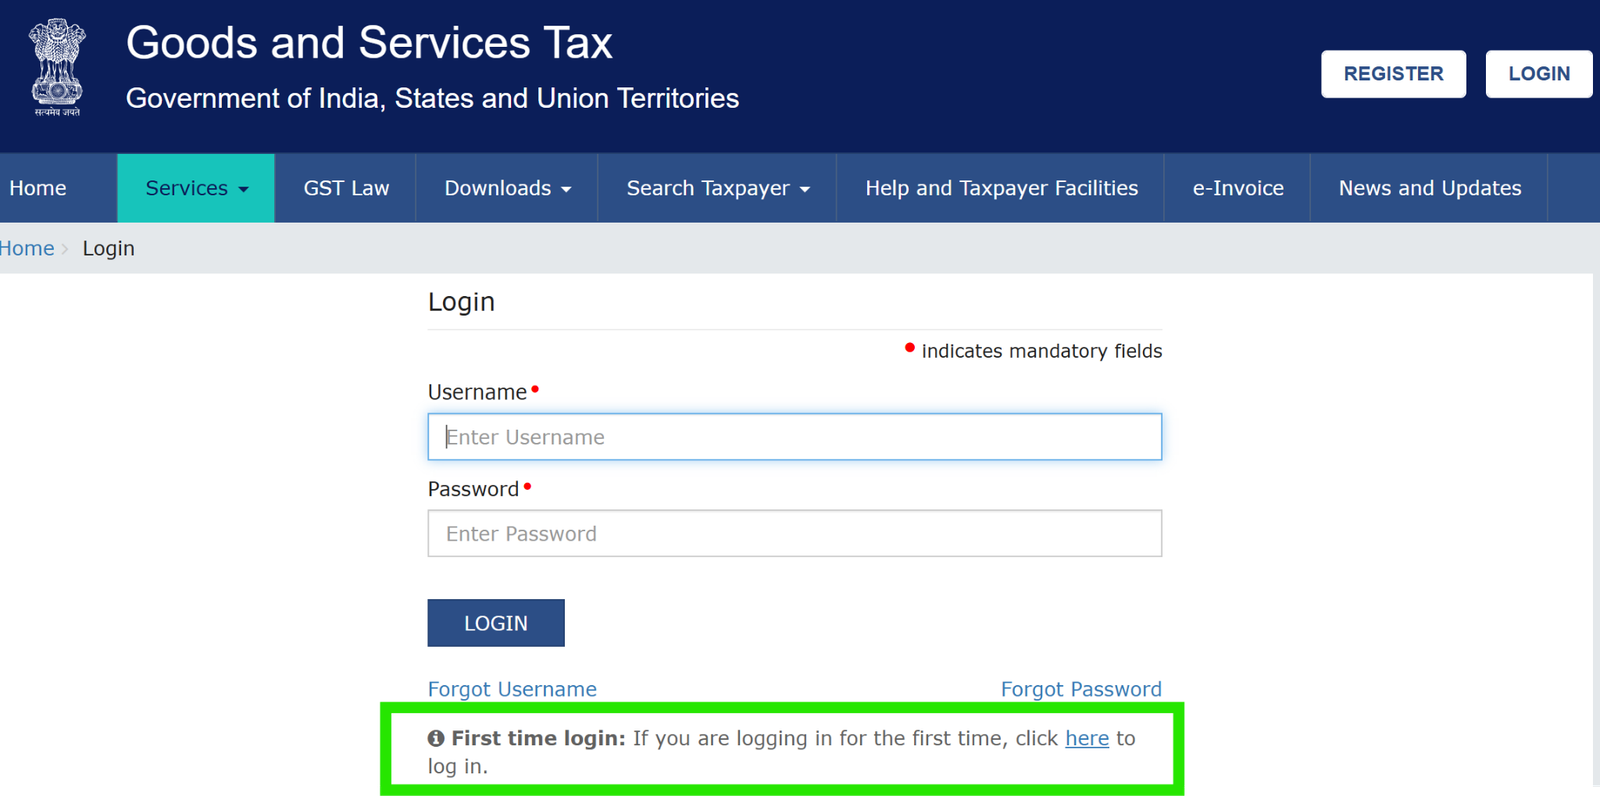Click the Login form heading

pos(461,302)
